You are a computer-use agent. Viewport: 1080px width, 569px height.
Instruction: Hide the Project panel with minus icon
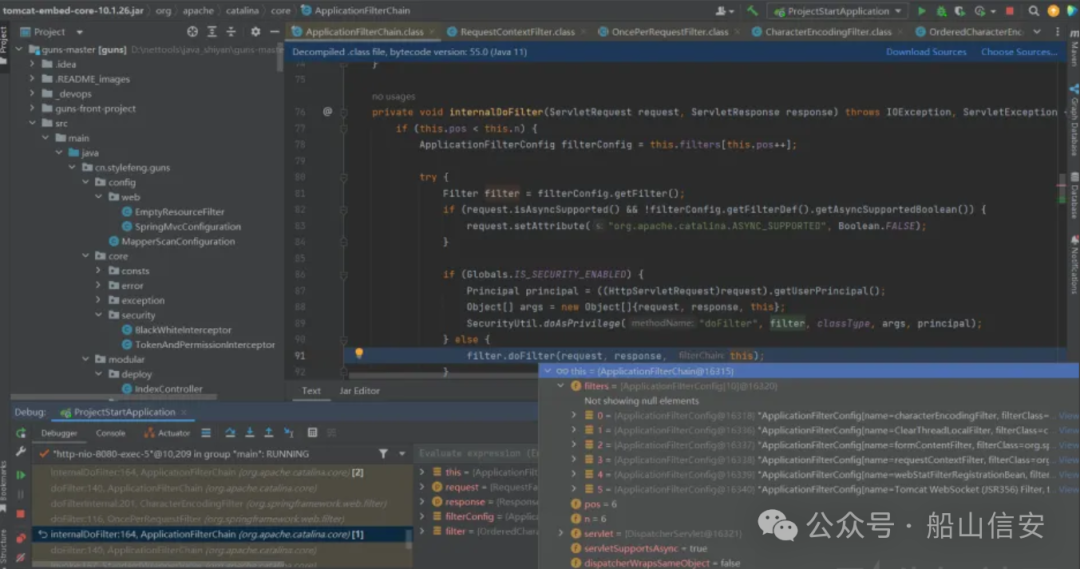274,32
